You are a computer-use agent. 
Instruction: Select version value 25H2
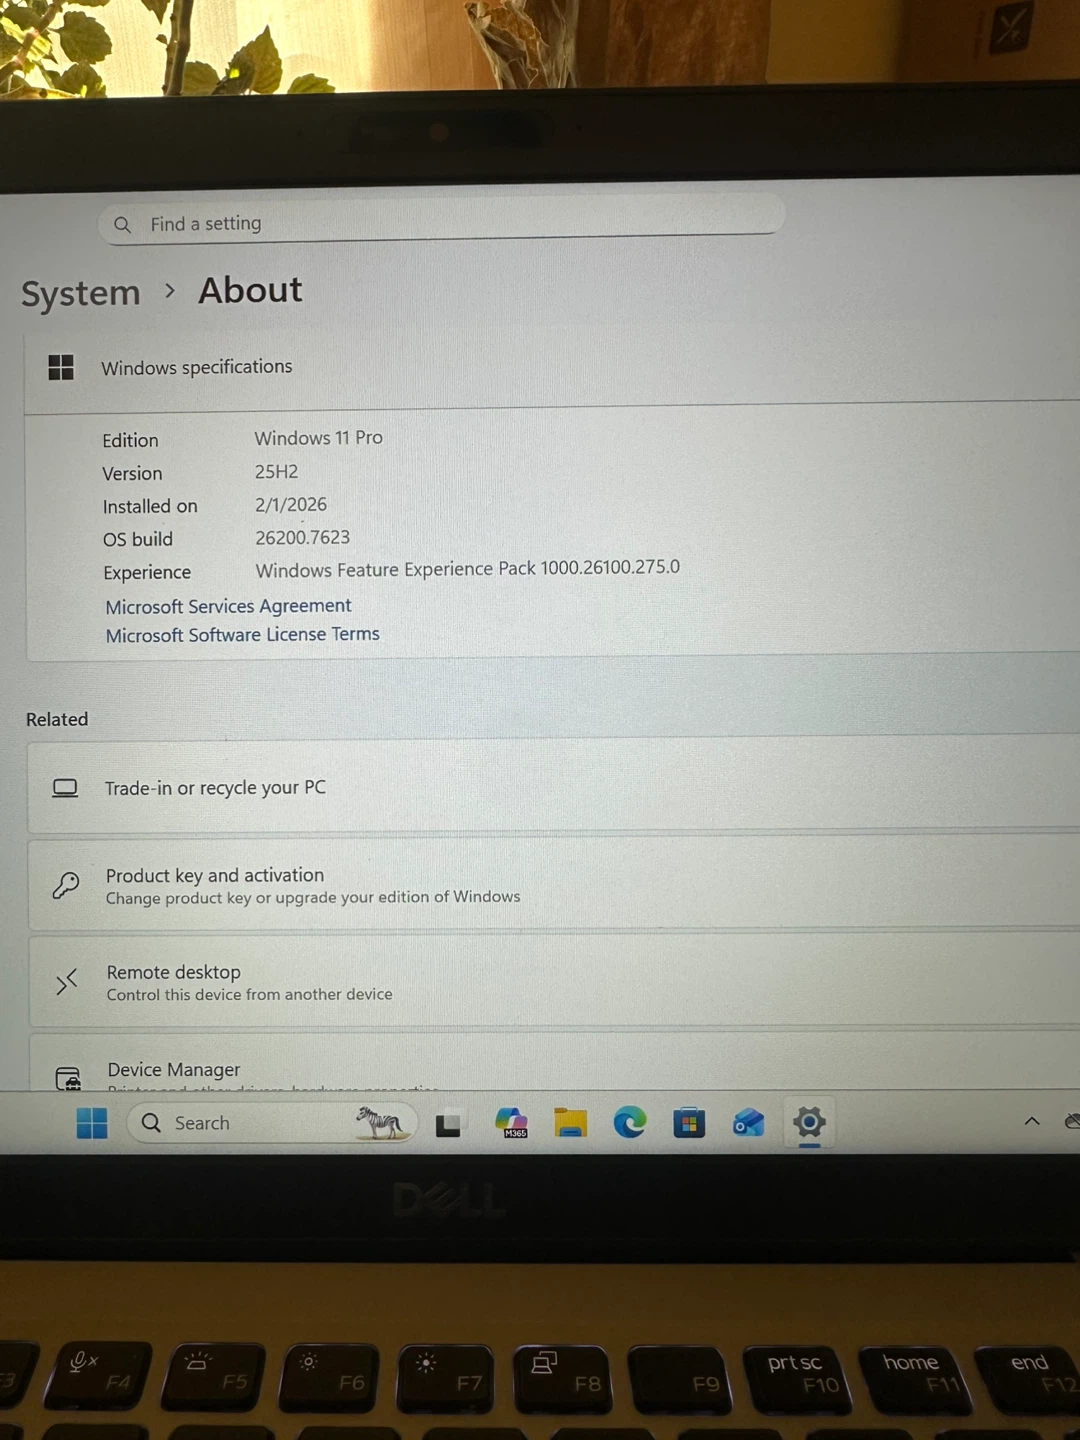[276, 471]
